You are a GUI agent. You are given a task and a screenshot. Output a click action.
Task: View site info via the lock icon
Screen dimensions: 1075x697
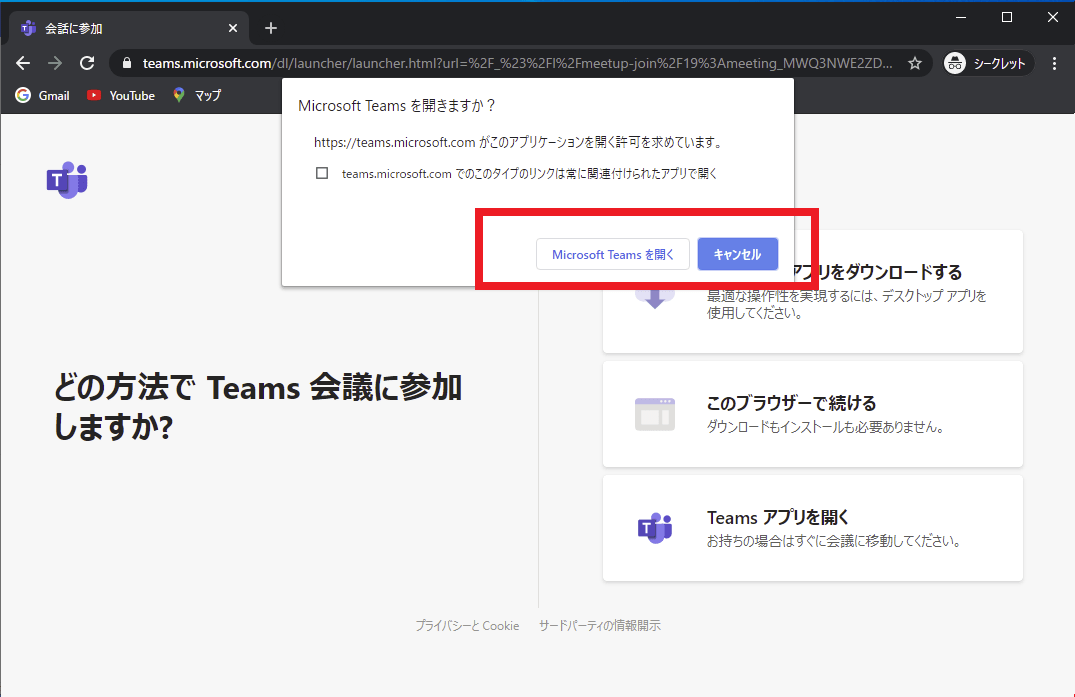tap(127, 63)
